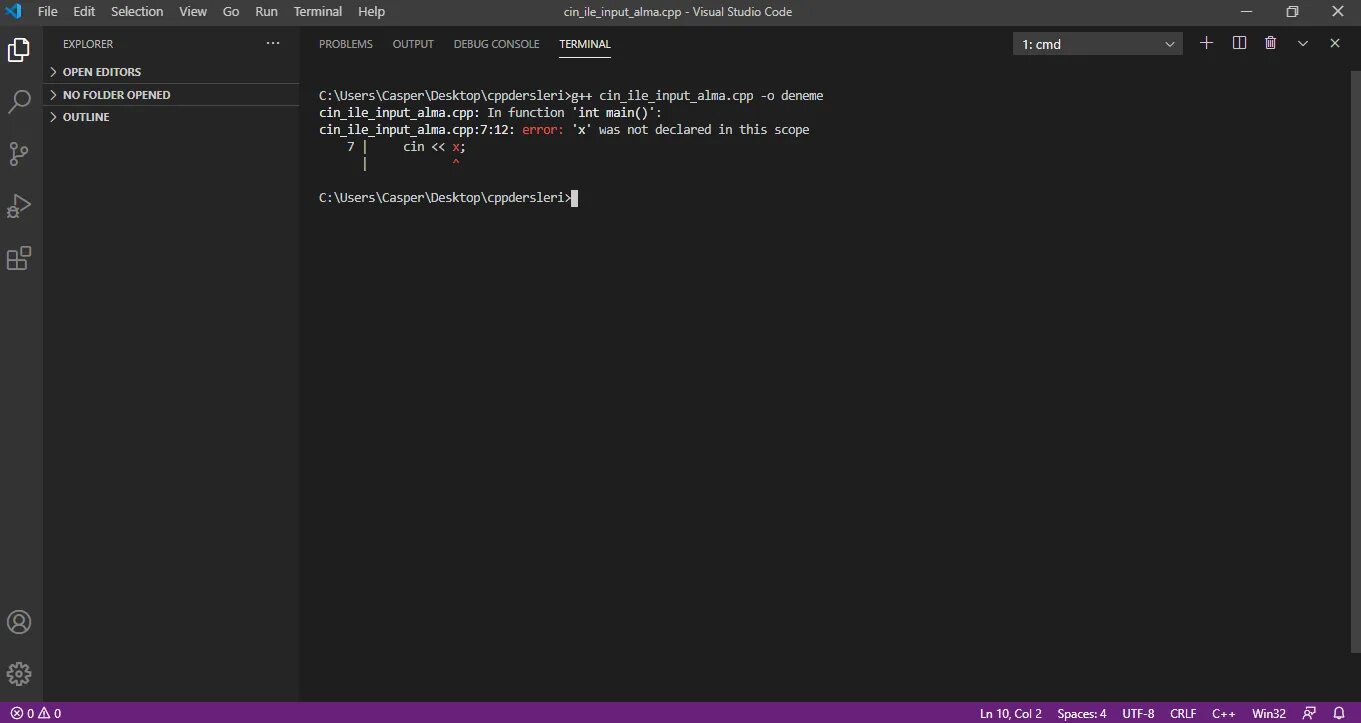Click the g++ compile command text
The image size is (1361, 723).
click(697, 96)
